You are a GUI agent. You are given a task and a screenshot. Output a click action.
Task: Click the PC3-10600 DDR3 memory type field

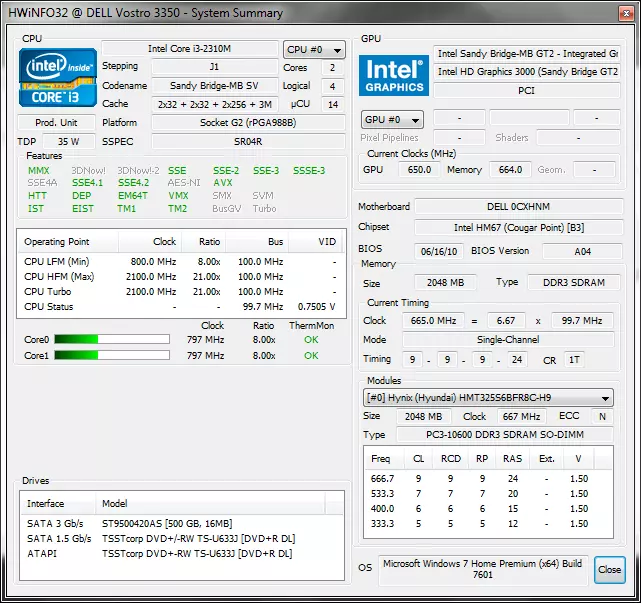(x=505, y=435)
